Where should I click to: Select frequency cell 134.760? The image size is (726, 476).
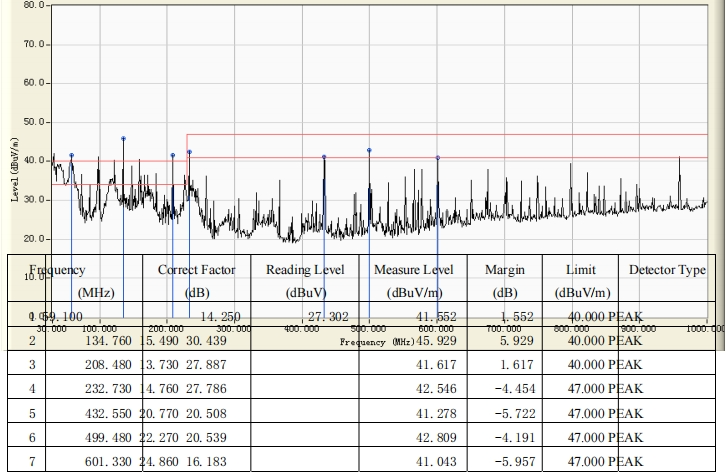click(x=108, y=341)
